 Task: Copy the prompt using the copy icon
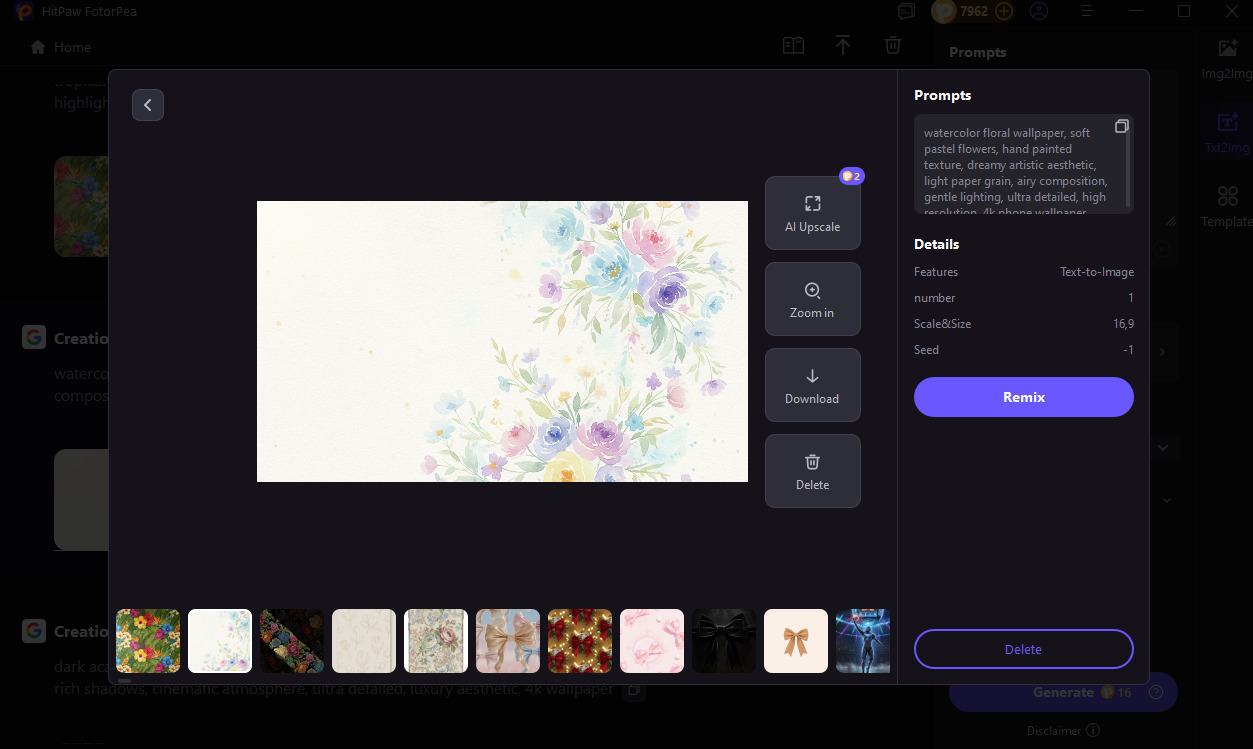(x=1121, y=125)
